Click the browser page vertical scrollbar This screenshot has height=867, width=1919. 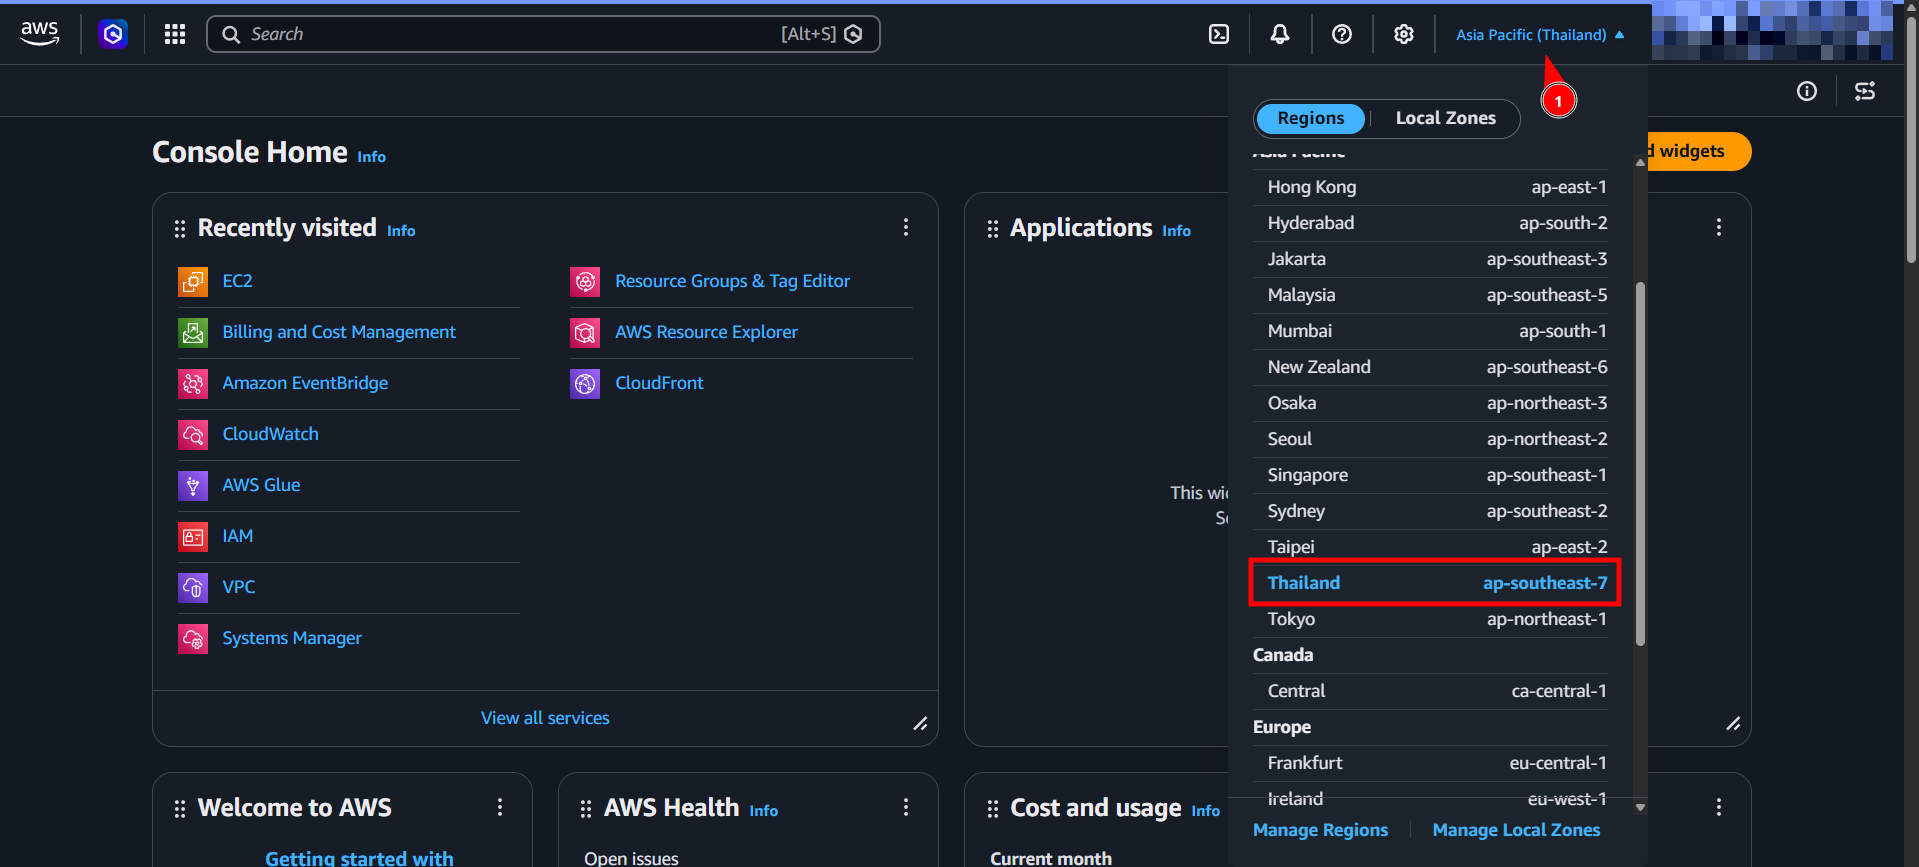[x=1911, y=140]
